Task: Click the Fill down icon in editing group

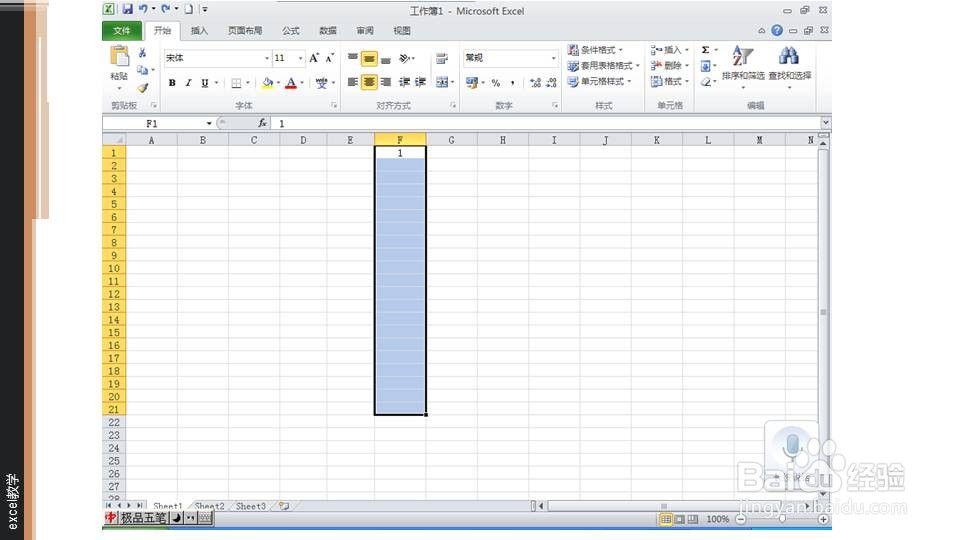Action: coord(705,66)
